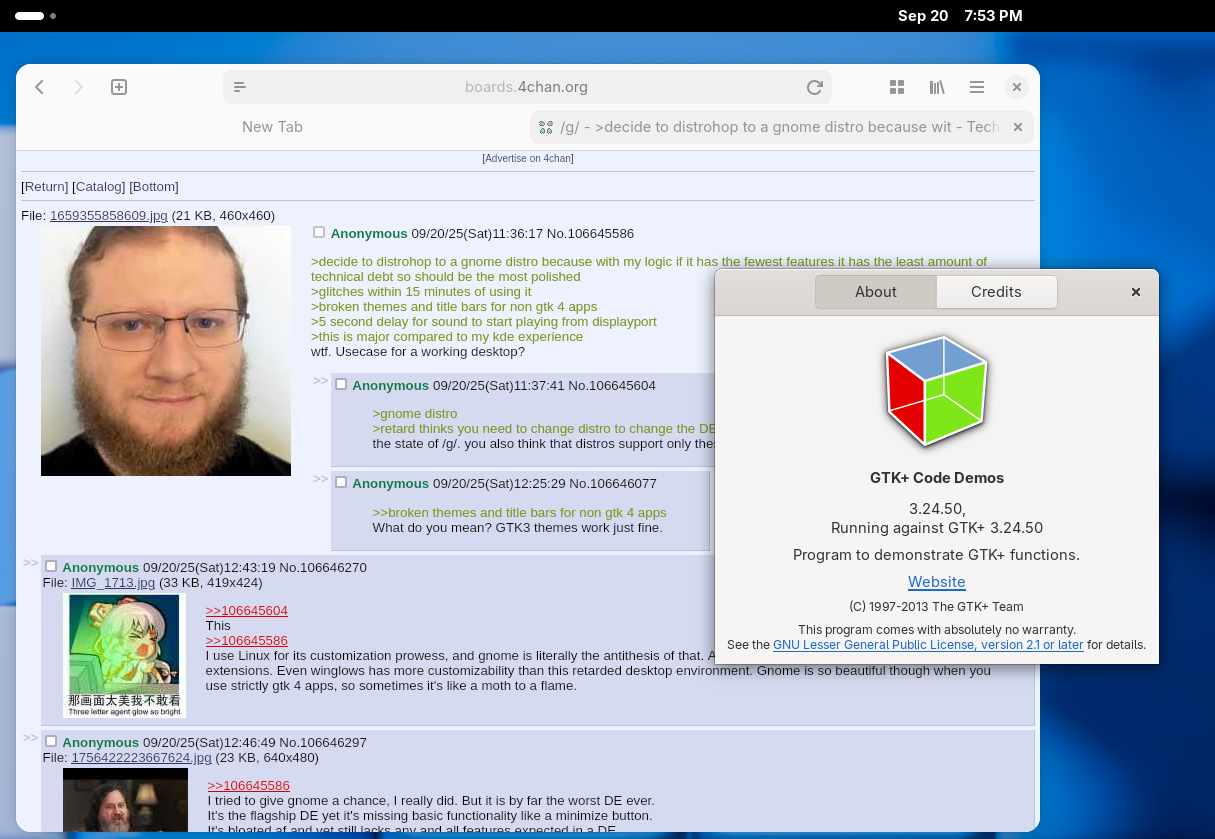Reload the page with the refresh icon
1215x839 pixels.
(815, 87)
